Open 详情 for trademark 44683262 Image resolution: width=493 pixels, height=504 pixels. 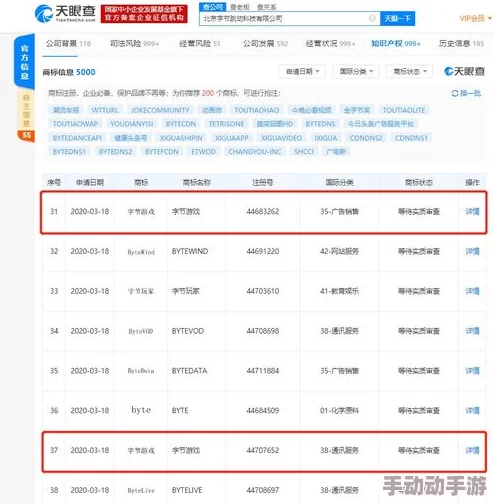pos(472,211)
